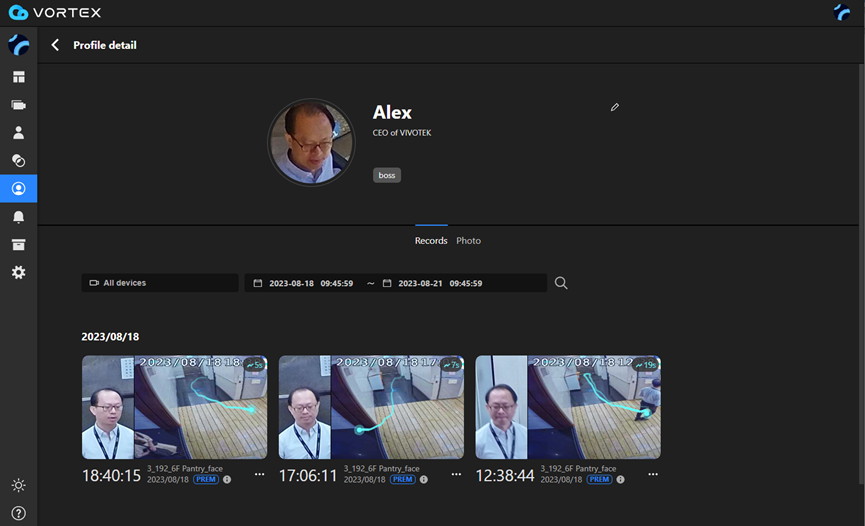Open end date picker 2023-08-21
865x526 pixels.
tap(440, 283)
